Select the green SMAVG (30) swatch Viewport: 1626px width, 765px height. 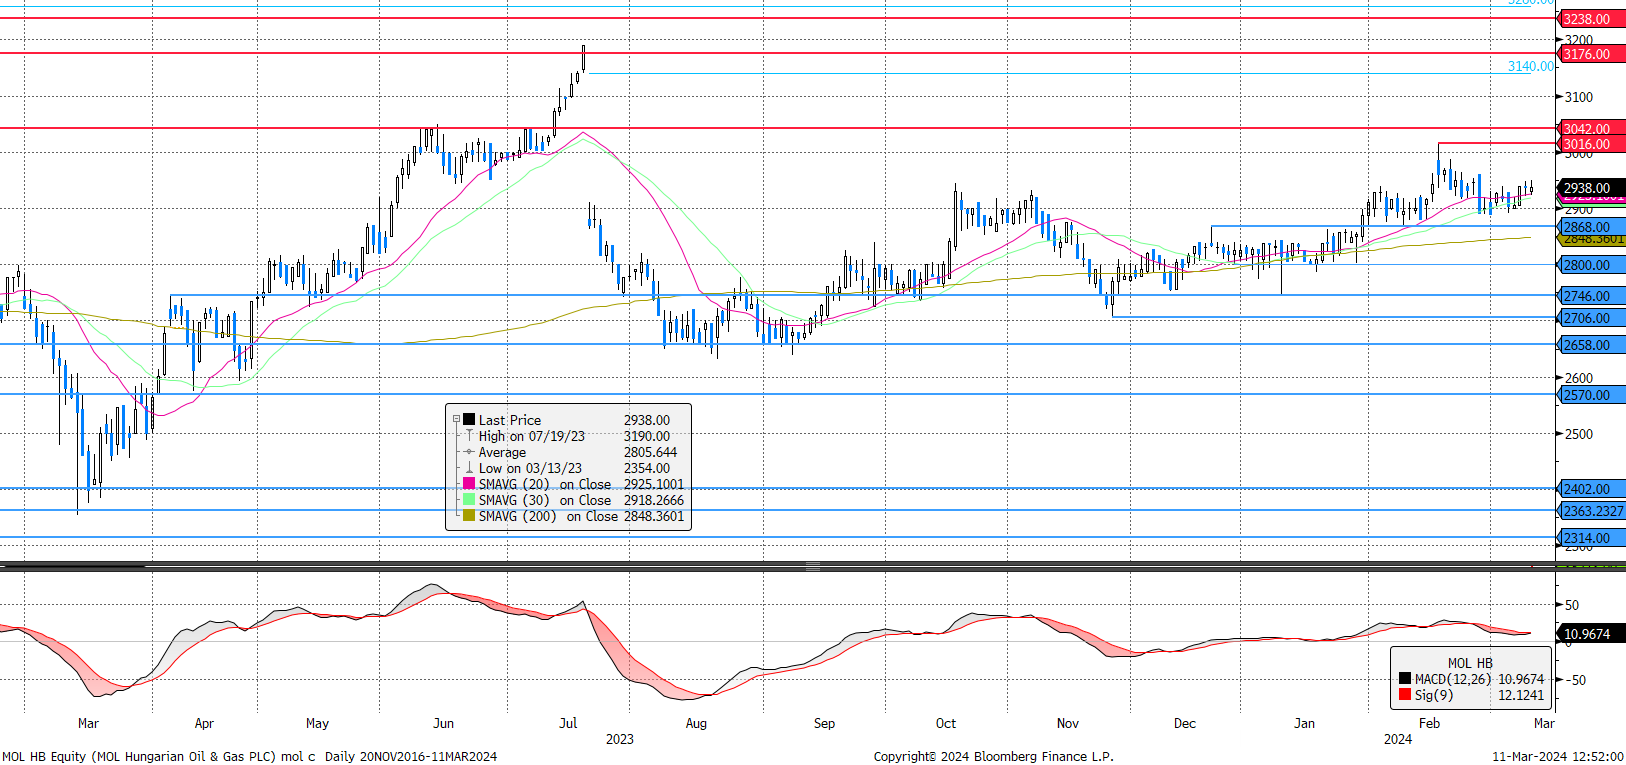[x=469, y=500]
